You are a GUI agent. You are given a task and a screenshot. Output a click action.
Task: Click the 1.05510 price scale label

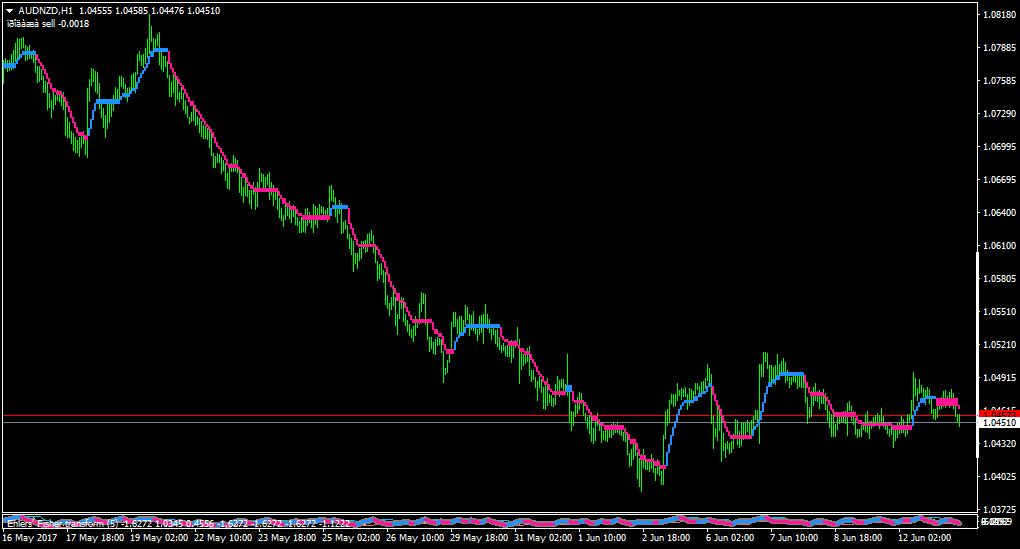999,312
